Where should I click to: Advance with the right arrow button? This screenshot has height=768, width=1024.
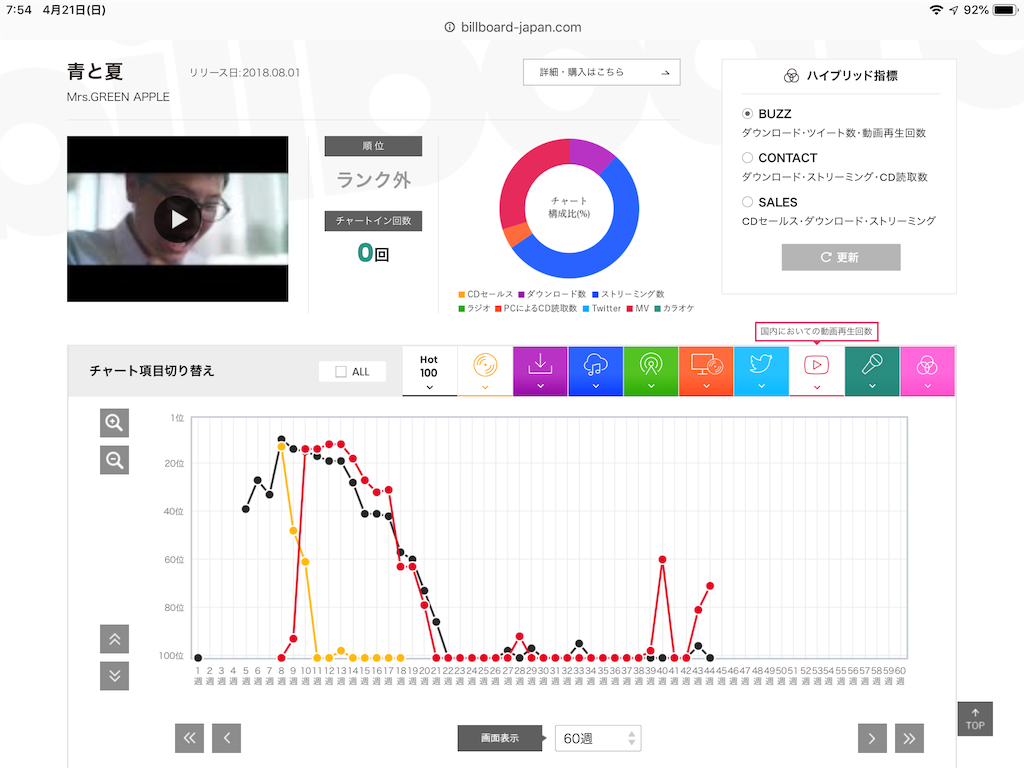point(872,738)
